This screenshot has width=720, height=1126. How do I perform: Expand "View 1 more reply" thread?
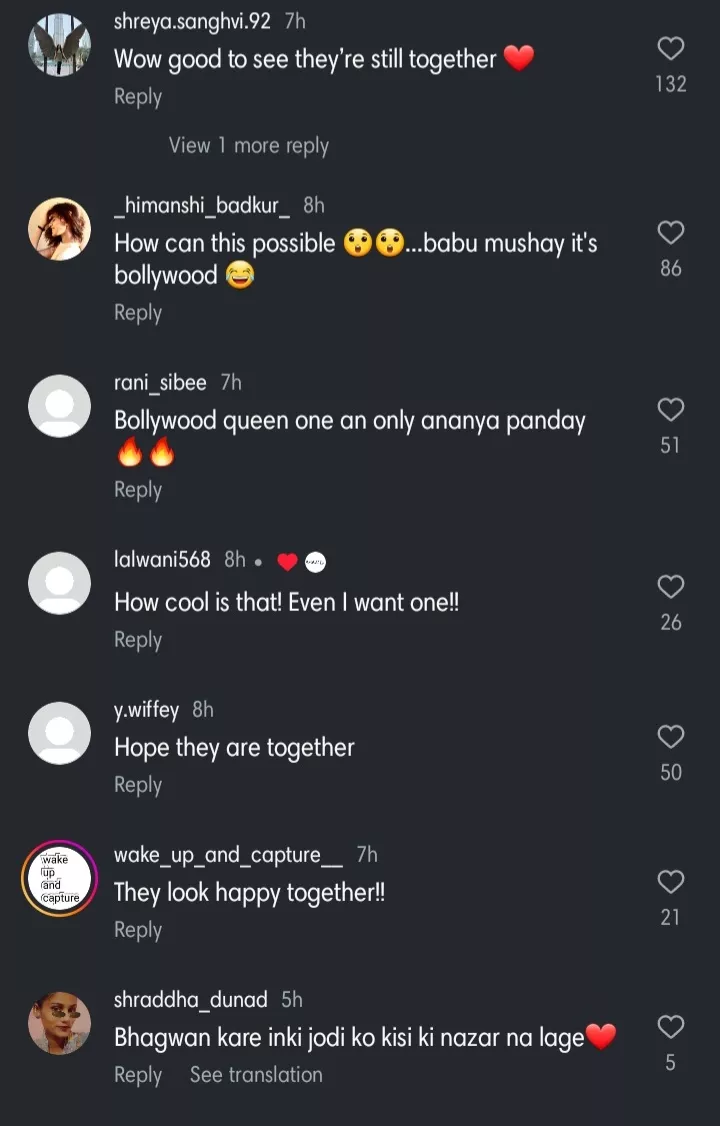[x=248, y=146]
